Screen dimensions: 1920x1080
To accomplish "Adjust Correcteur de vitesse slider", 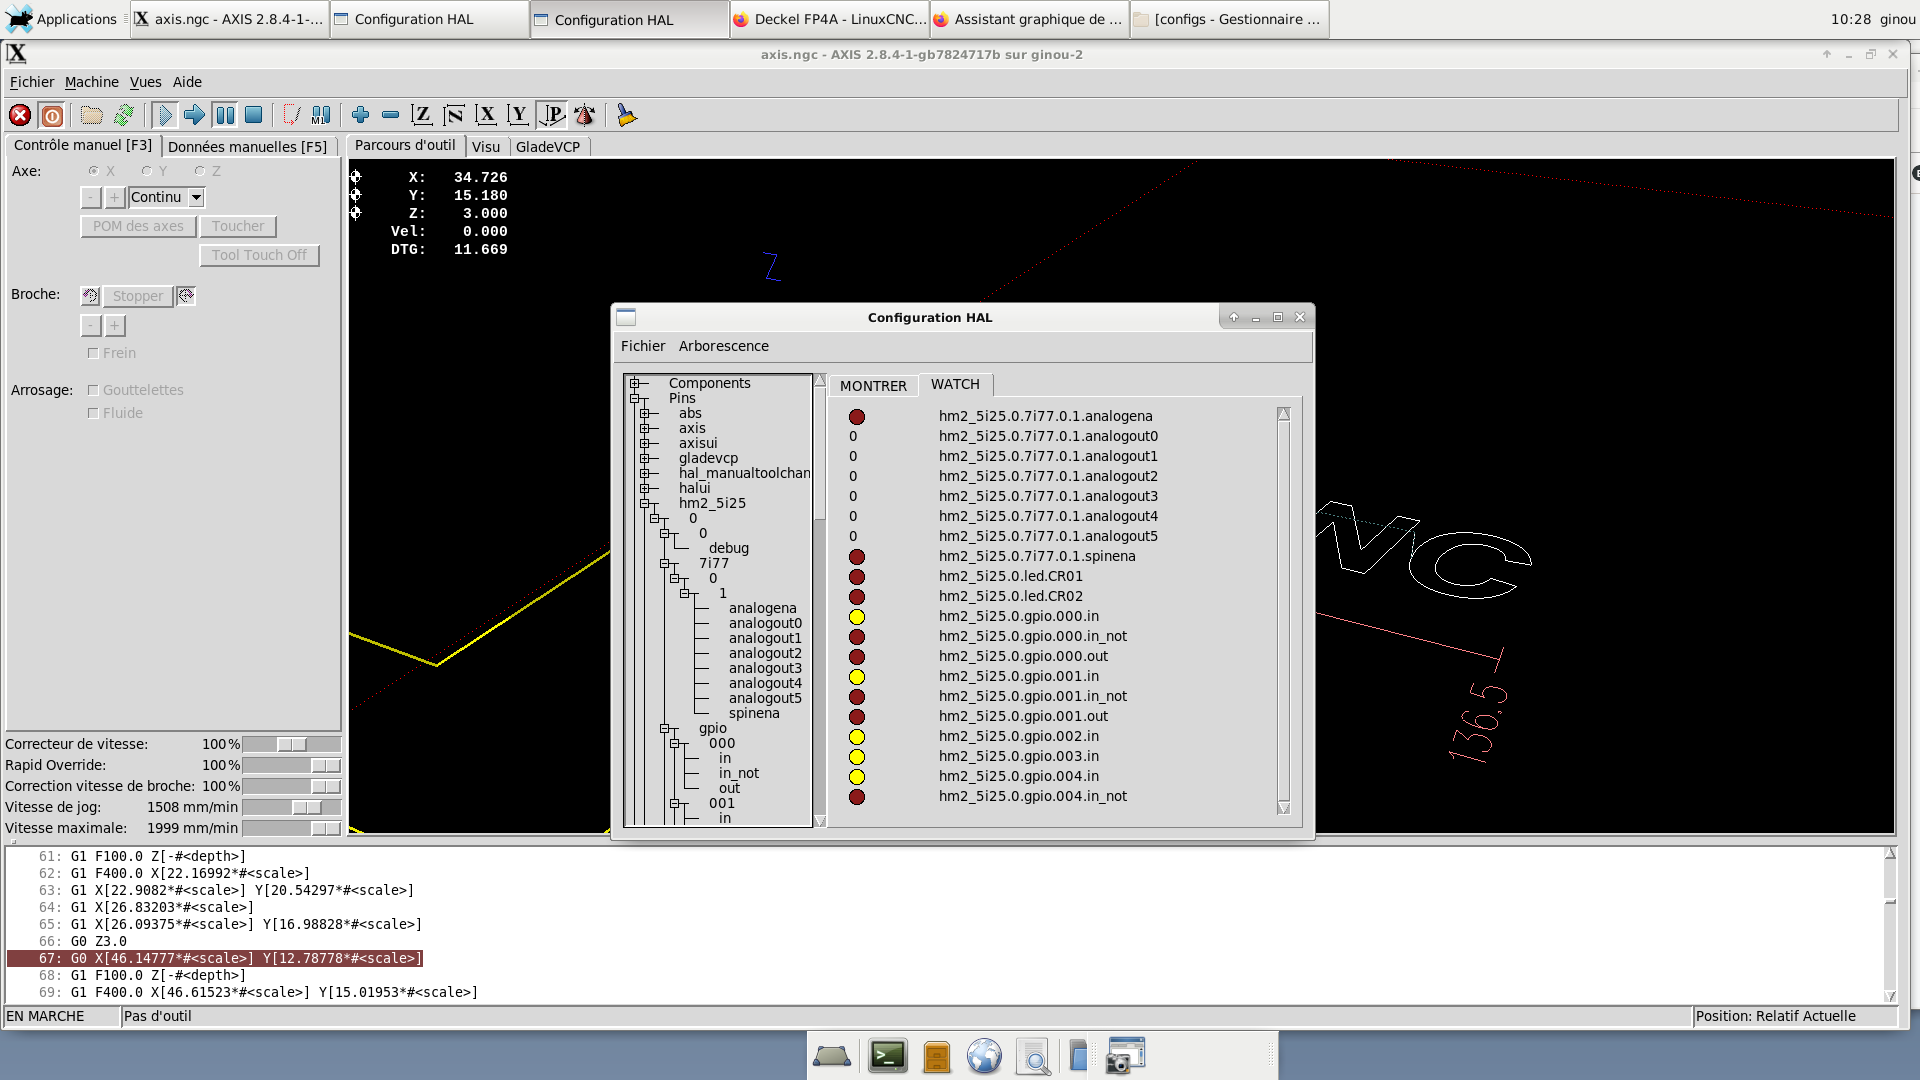I will (x=292, y=745).
